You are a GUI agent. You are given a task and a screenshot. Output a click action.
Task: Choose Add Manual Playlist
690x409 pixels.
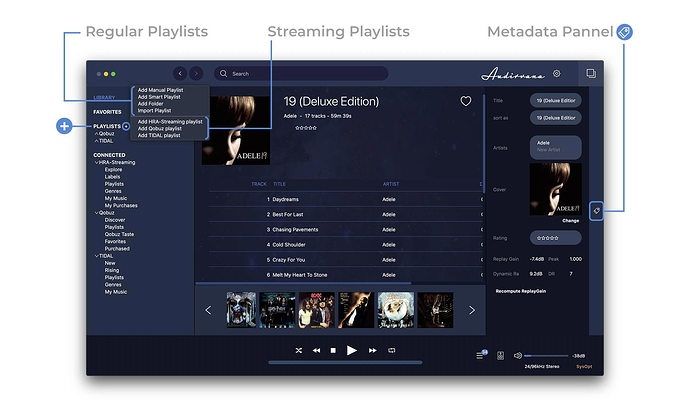coord(160,90)
